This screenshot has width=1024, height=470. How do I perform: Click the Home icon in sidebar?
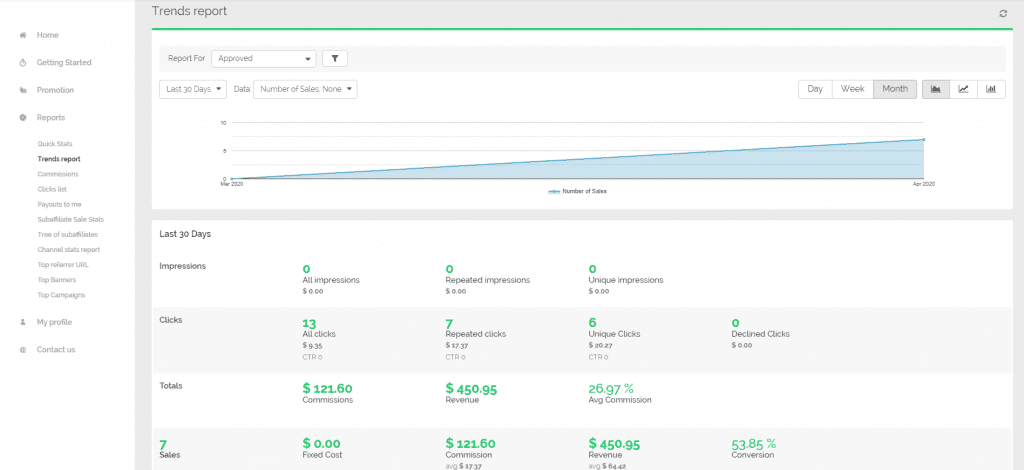(x=23, y=35)
